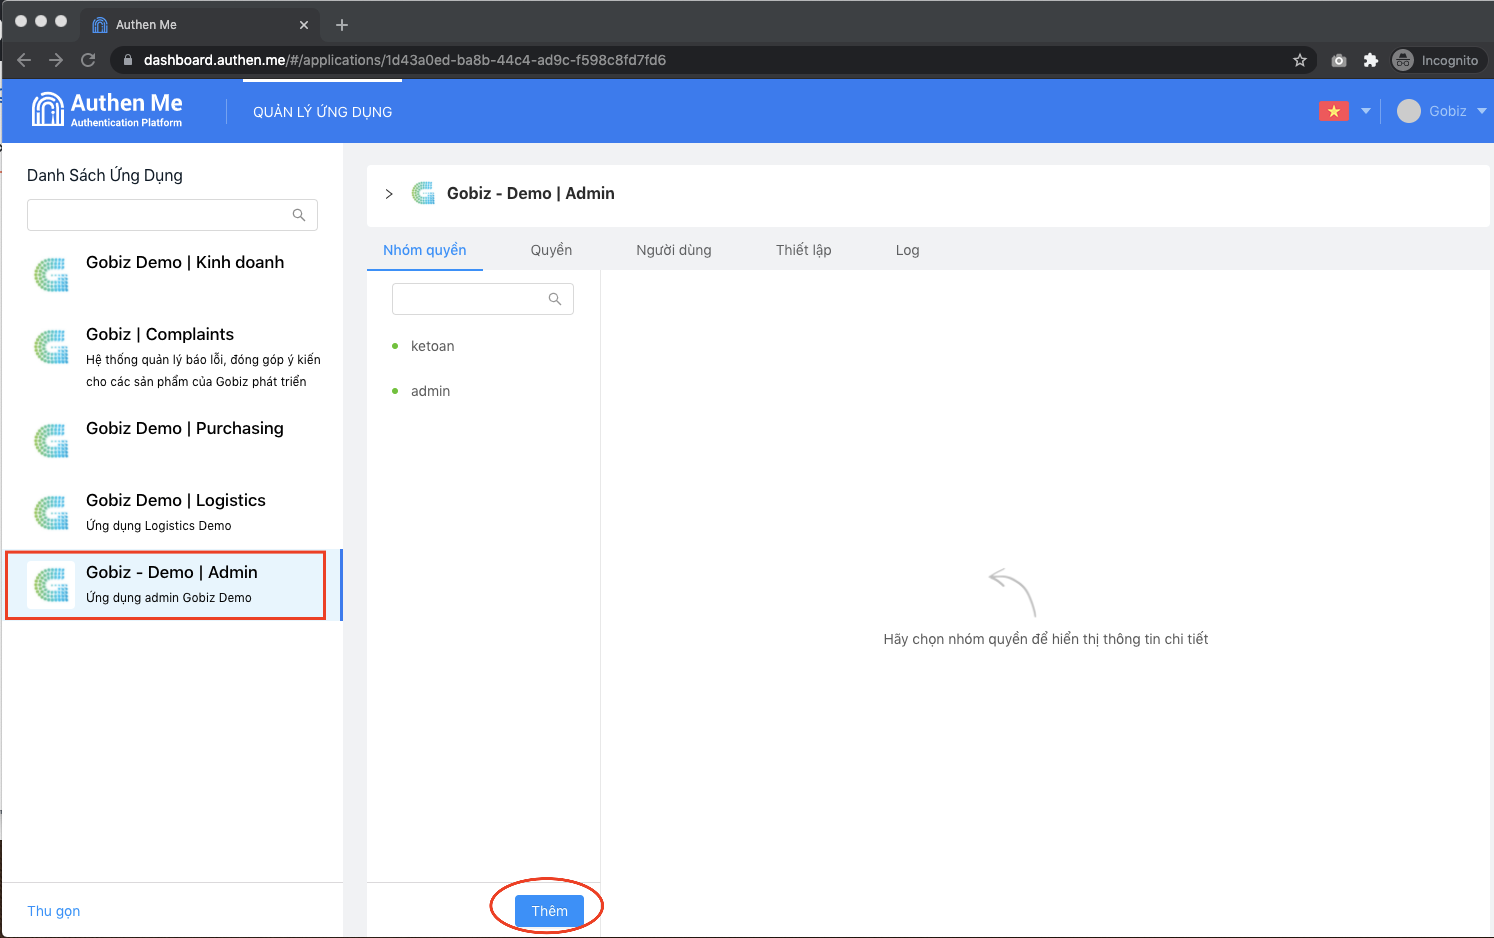Open the Thiết lập tab
Image resolution: width=1494 pixels, height=938 pixels.
pyautogui.click(x=804, y=250)
